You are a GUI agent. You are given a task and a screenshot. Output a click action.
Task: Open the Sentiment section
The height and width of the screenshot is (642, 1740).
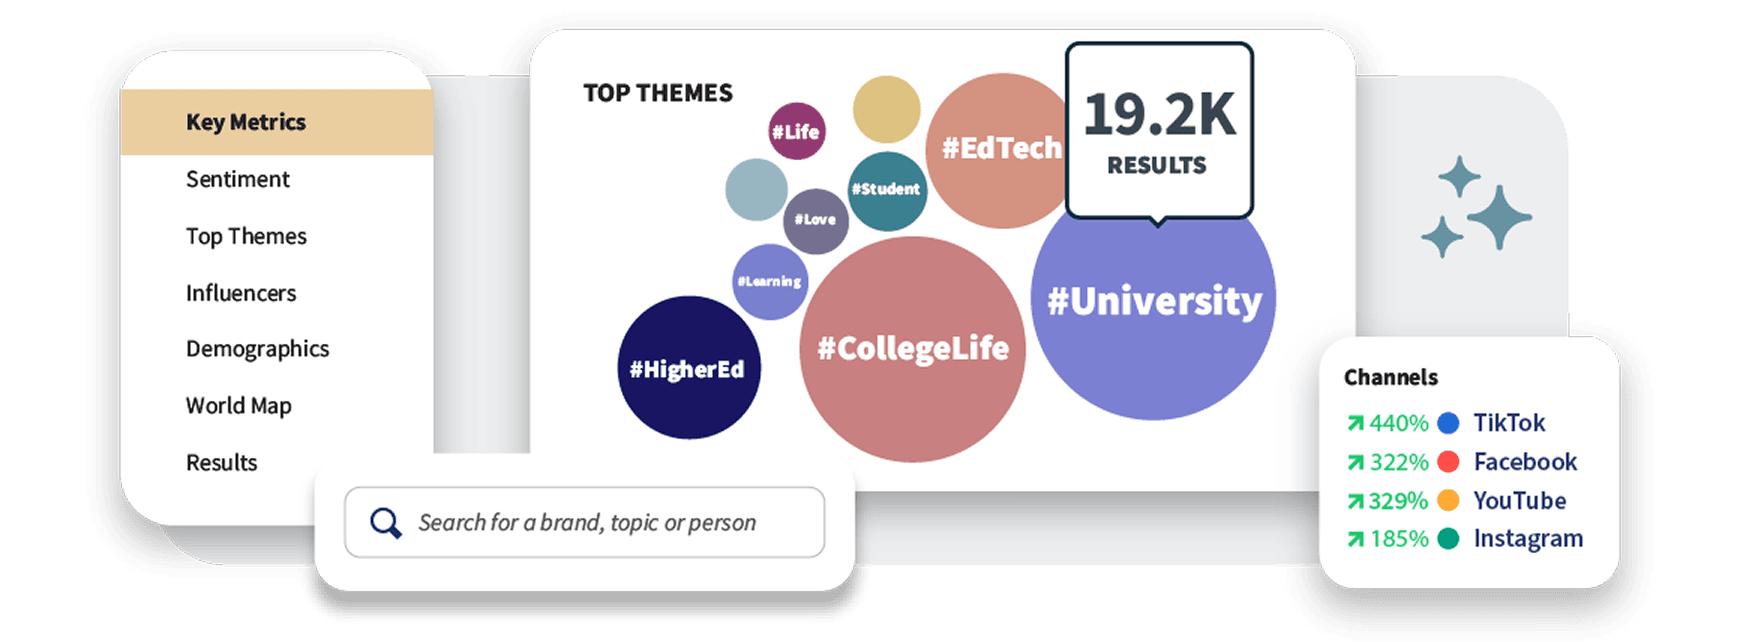[x=236, y=179]
